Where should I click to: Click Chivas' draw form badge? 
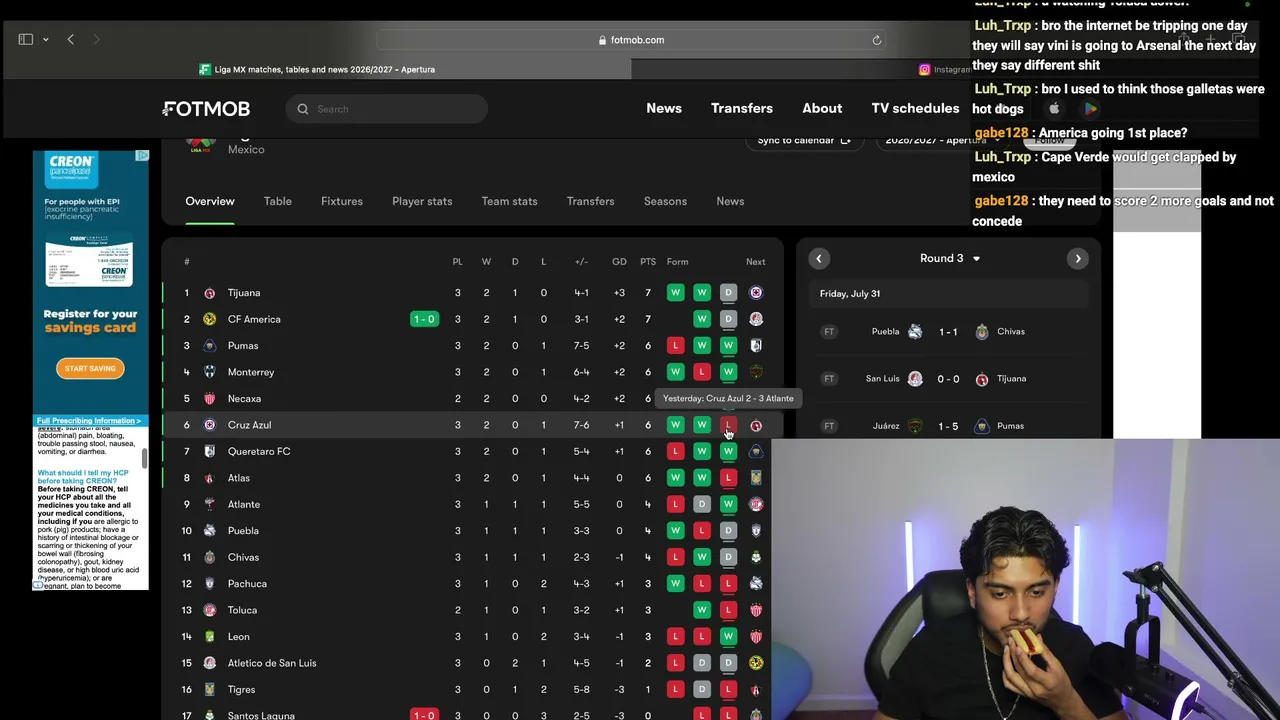tap(728, 557)
